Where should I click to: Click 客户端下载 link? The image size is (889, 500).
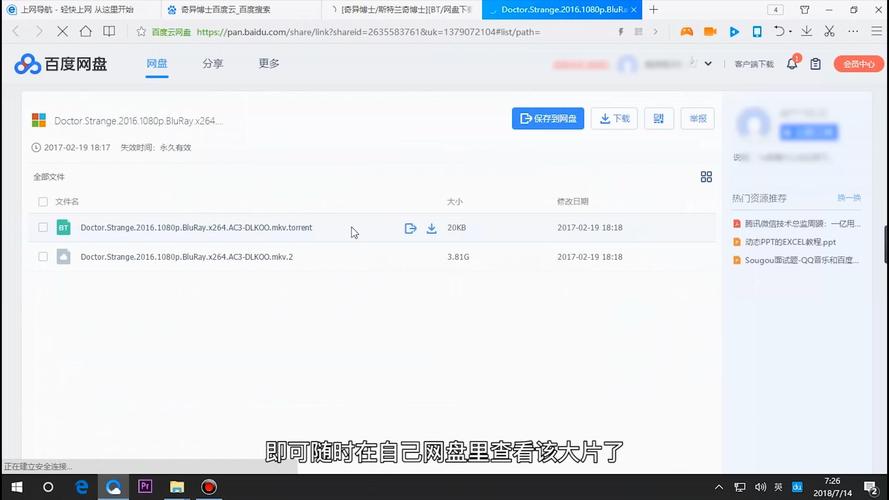tap(754, 64)
